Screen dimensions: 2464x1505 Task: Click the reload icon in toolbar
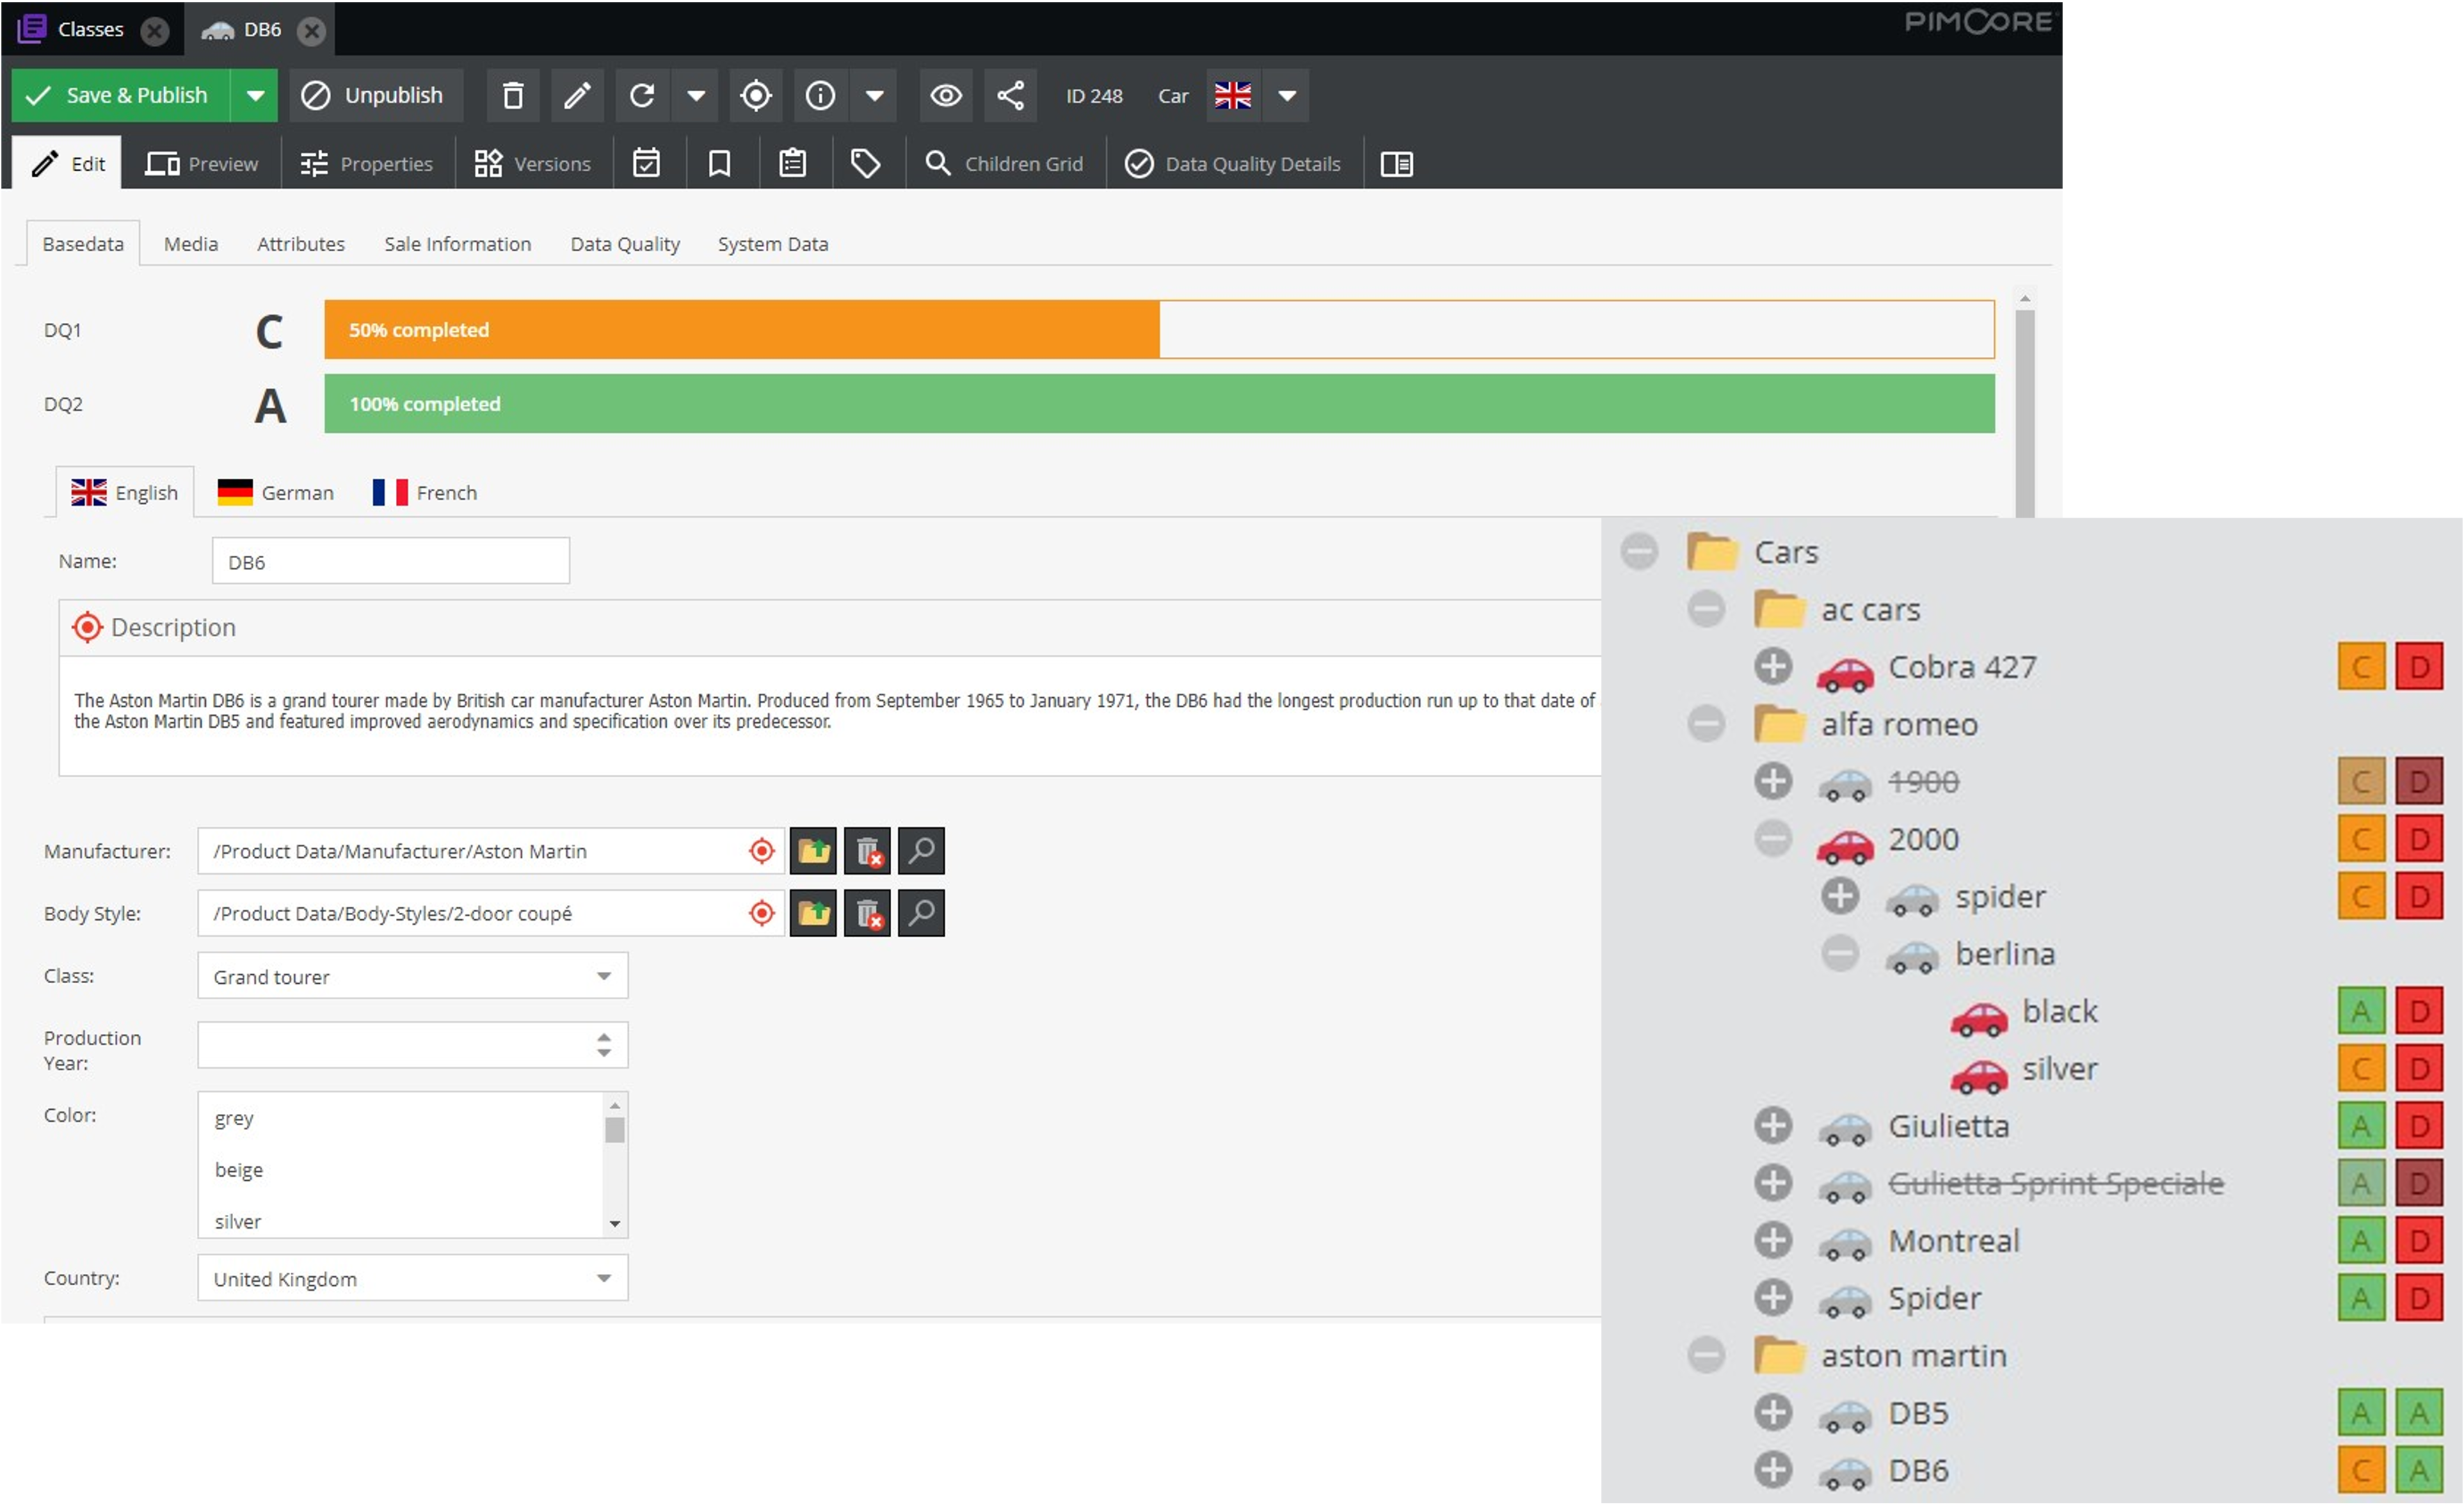pyautogui.click(x=642, y=96)
